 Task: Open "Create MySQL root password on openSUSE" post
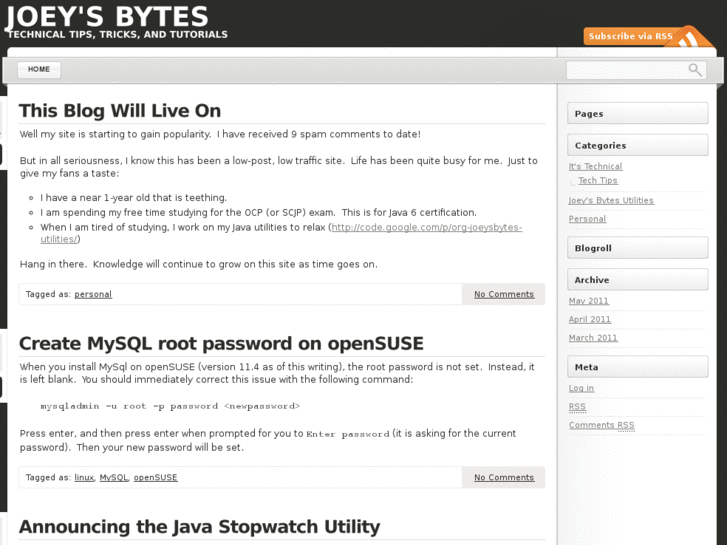click(x=221, y=343)
